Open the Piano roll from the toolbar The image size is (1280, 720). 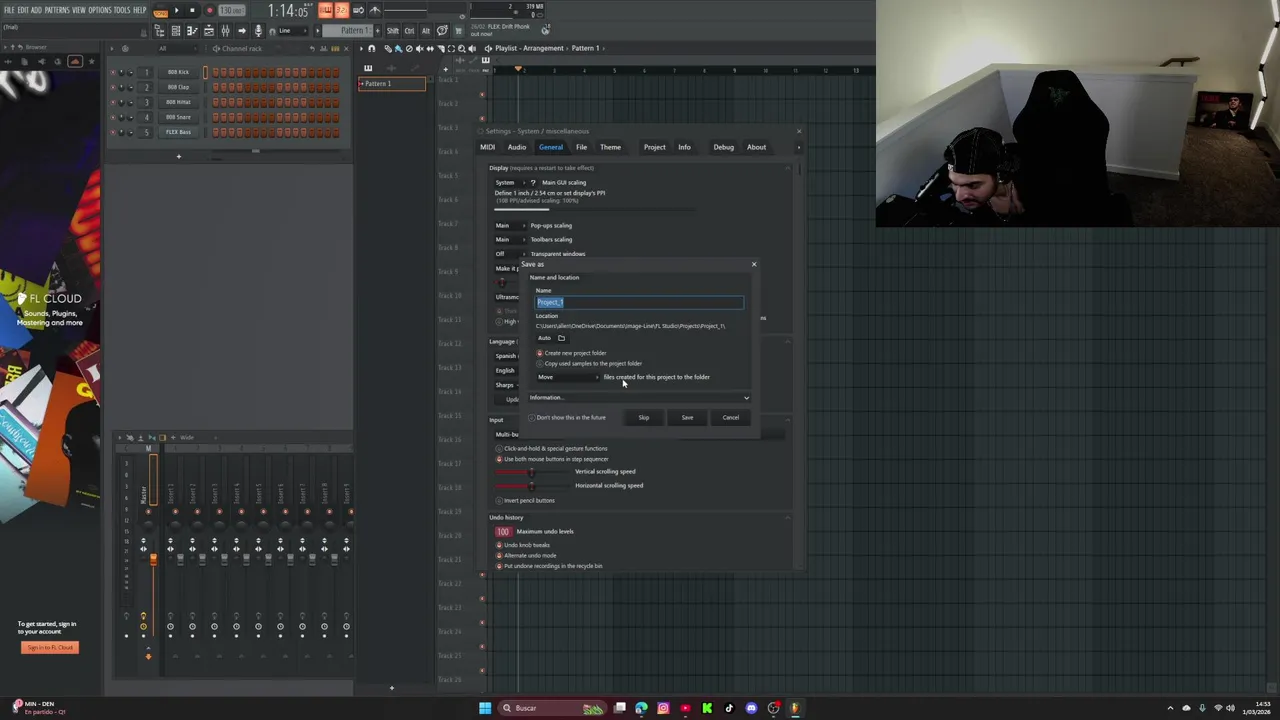pos(192,31)
